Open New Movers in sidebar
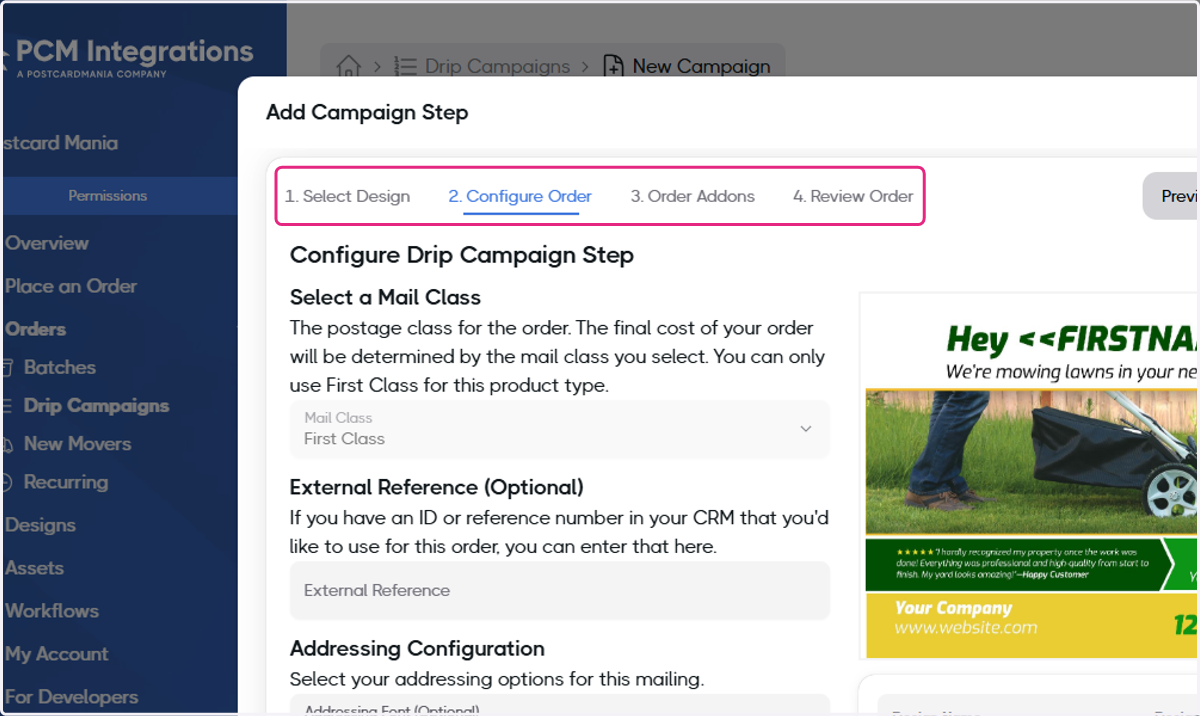Viewport: 1200px width, 716px height. pyautogui.click(x=78, y=444)
